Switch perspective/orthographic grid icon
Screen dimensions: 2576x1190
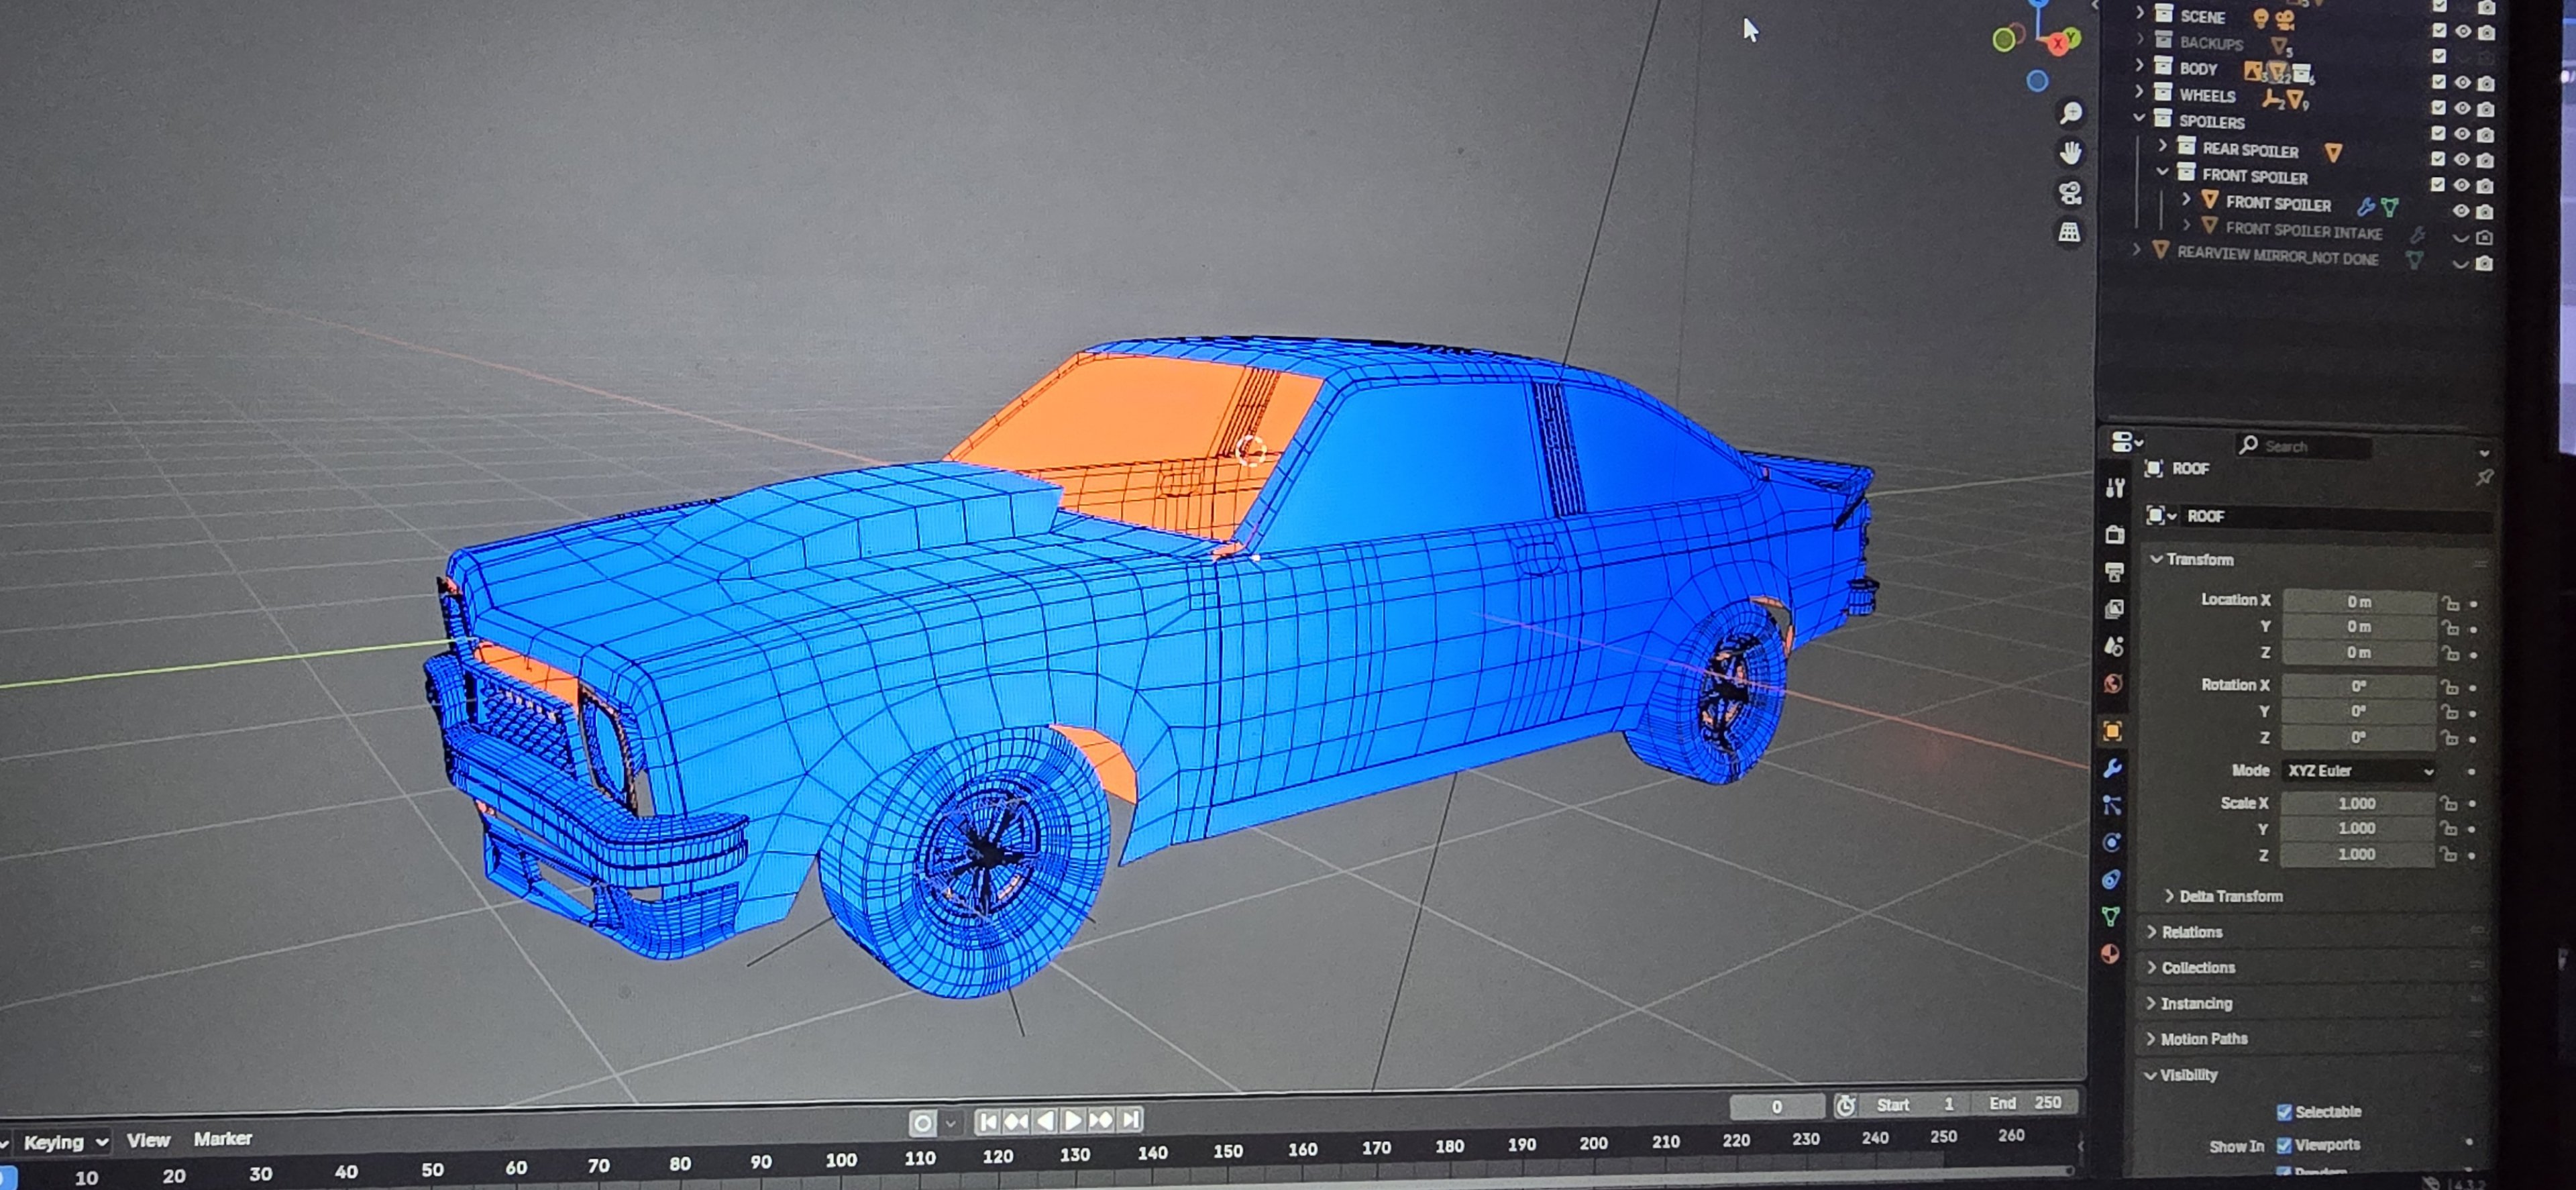(x=2069, y=233)
